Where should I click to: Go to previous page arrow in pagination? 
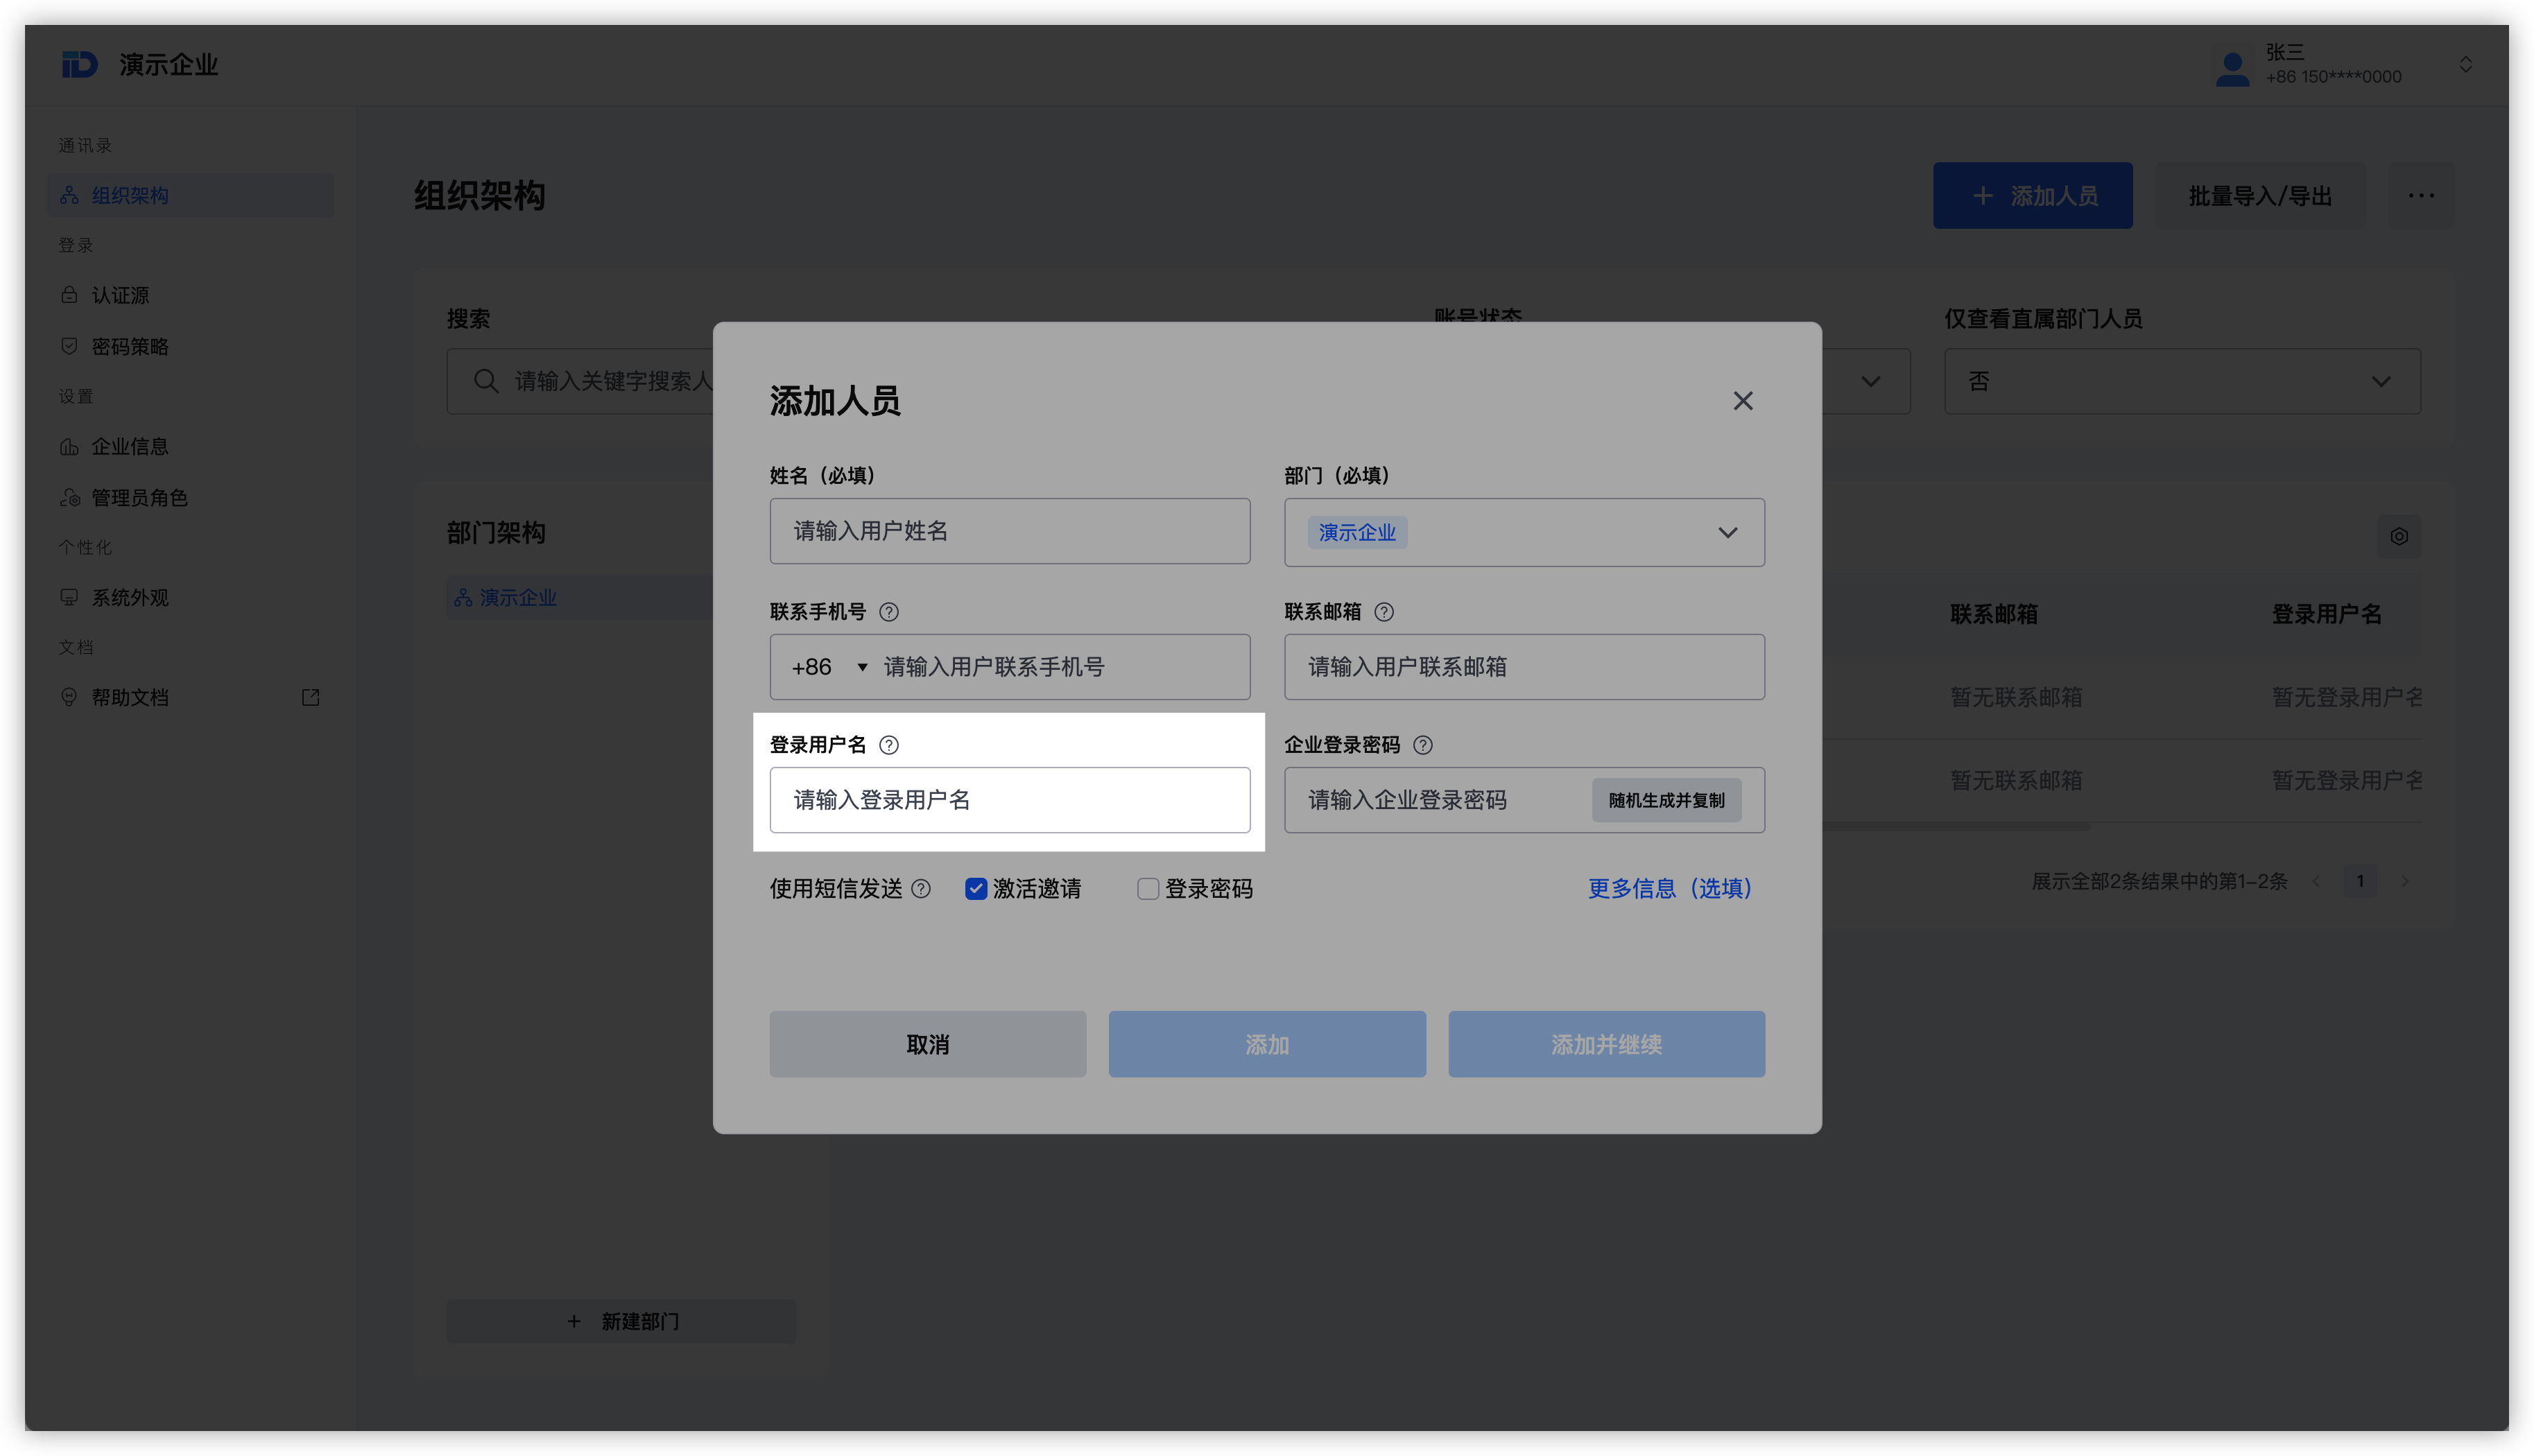(x=2316, y=881)
